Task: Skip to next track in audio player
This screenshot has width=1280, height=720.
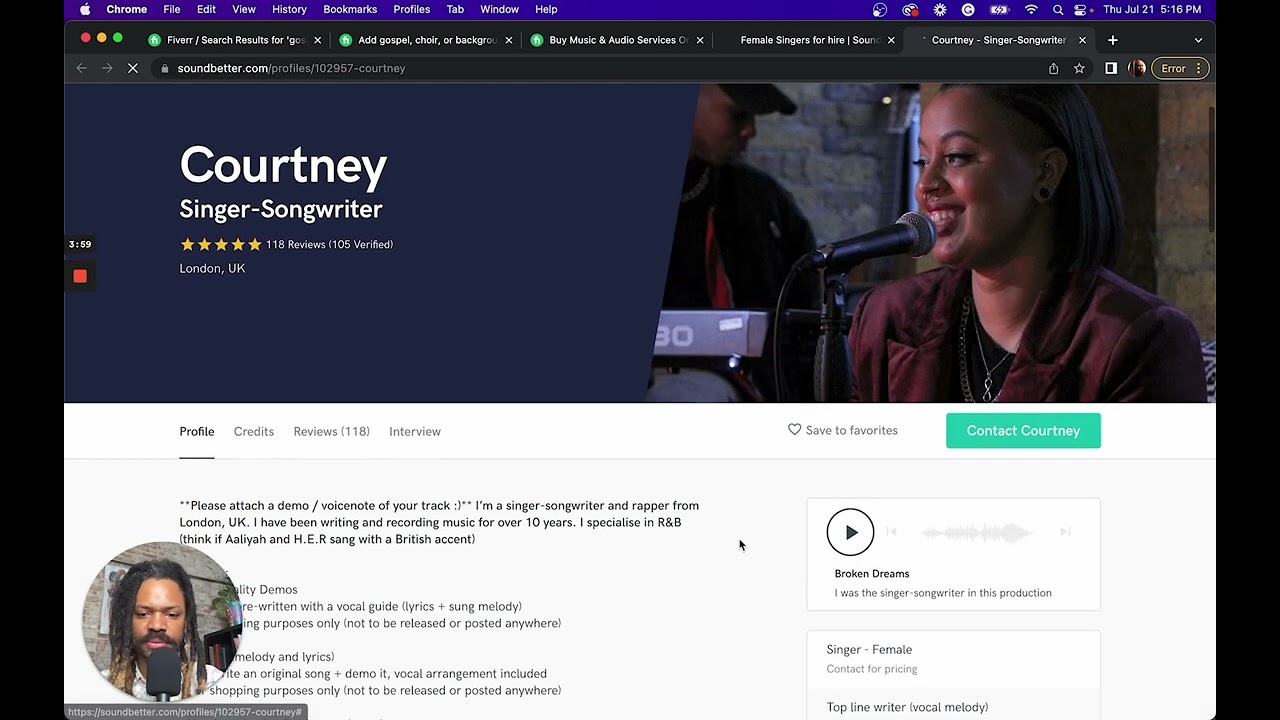Action: coord(1065,532)
